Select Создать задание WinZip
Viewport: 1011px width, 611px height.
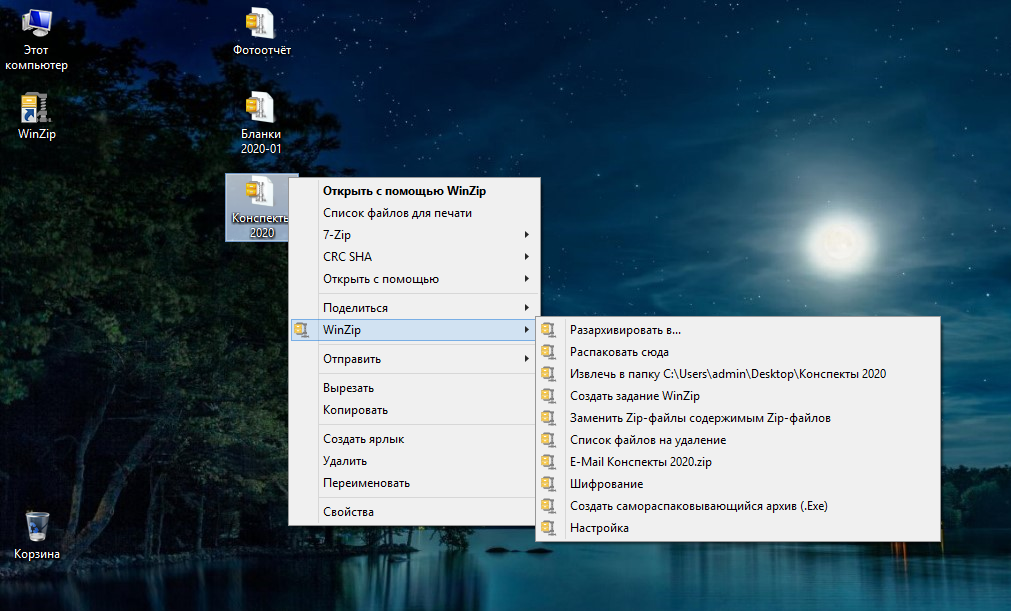click(x=738, y=396)
